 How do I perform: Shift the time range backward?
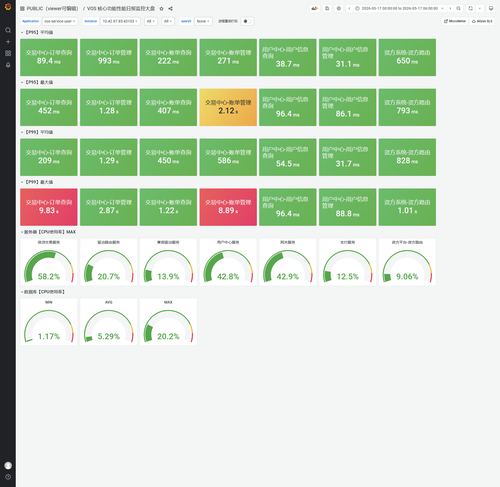[349, 8]
